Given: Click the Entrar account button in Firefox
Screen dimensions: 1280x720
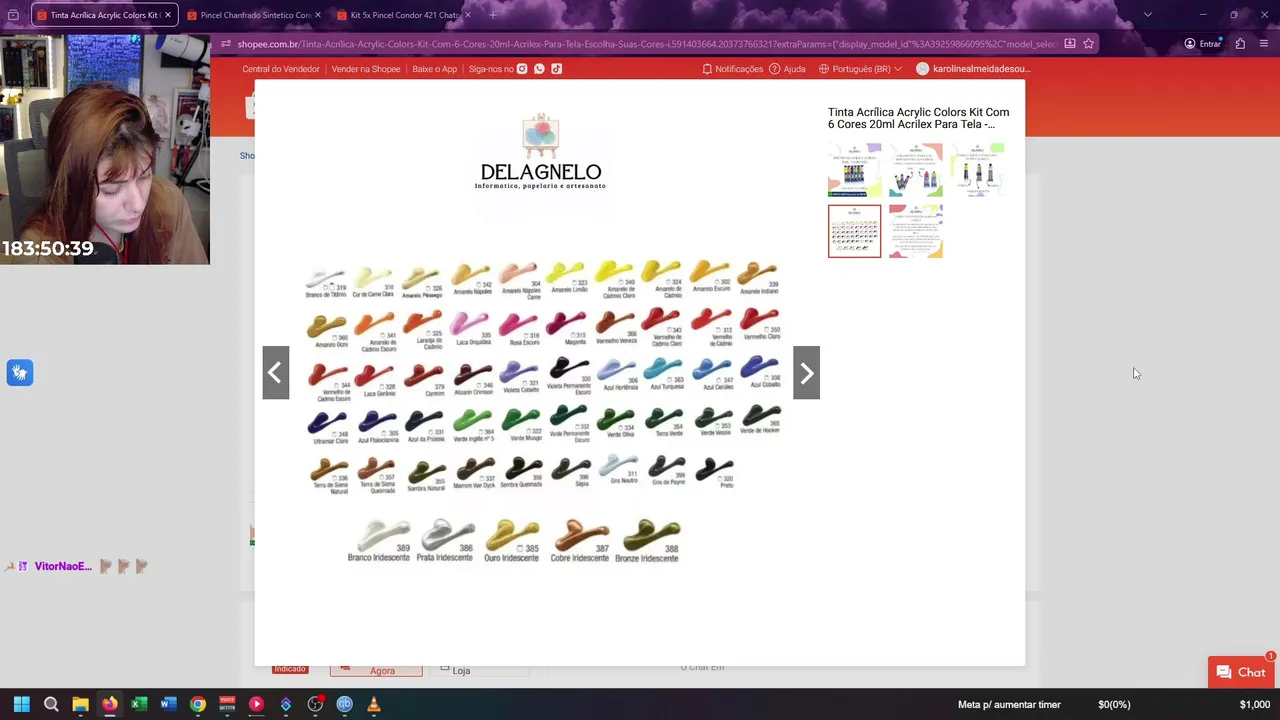Looking at the screenshot, I should 1203,44.
